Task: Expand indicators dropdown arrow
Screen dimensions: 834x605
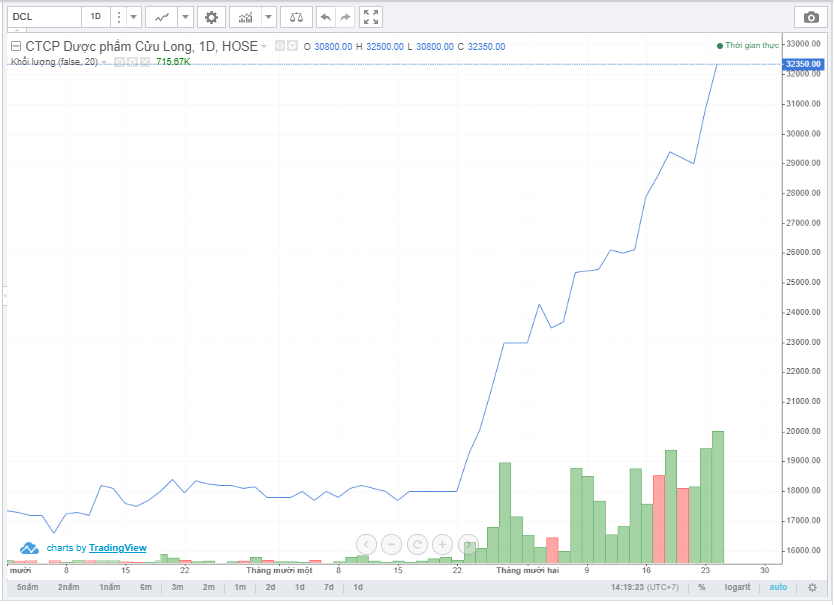Action: click(269, 17)
